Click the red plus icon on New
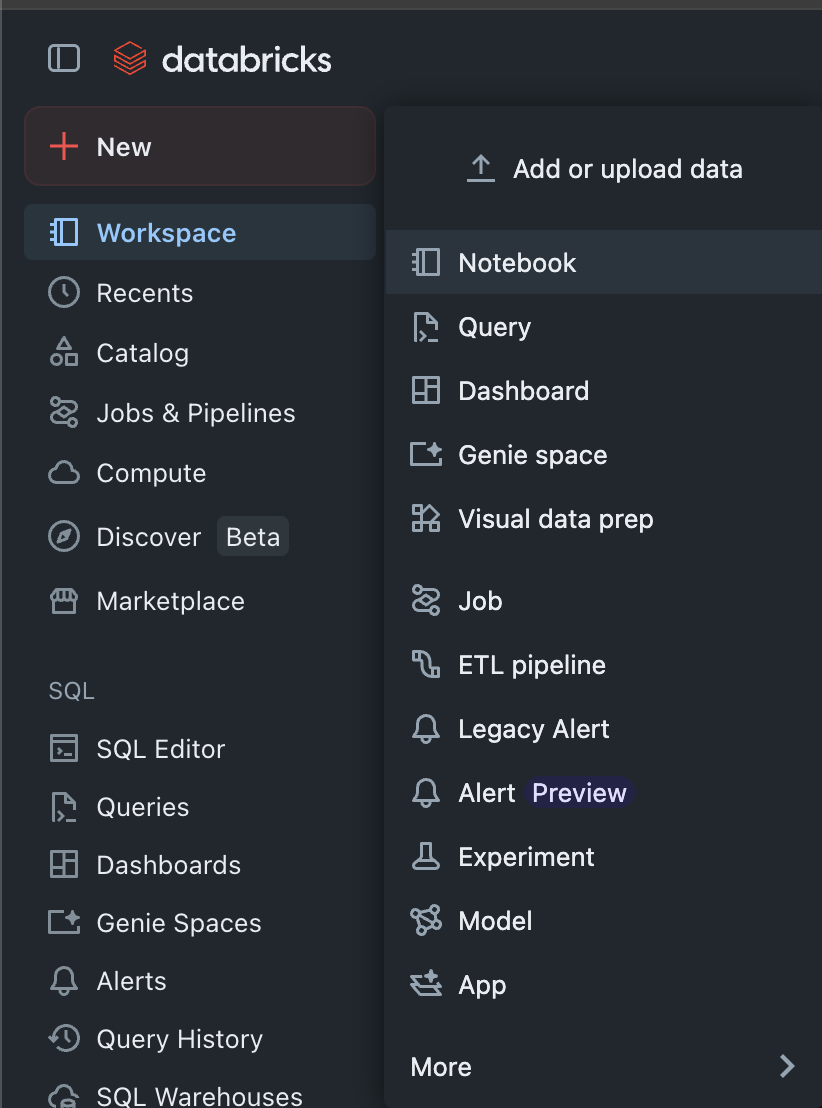822x1108 pixels. (64, 146)
